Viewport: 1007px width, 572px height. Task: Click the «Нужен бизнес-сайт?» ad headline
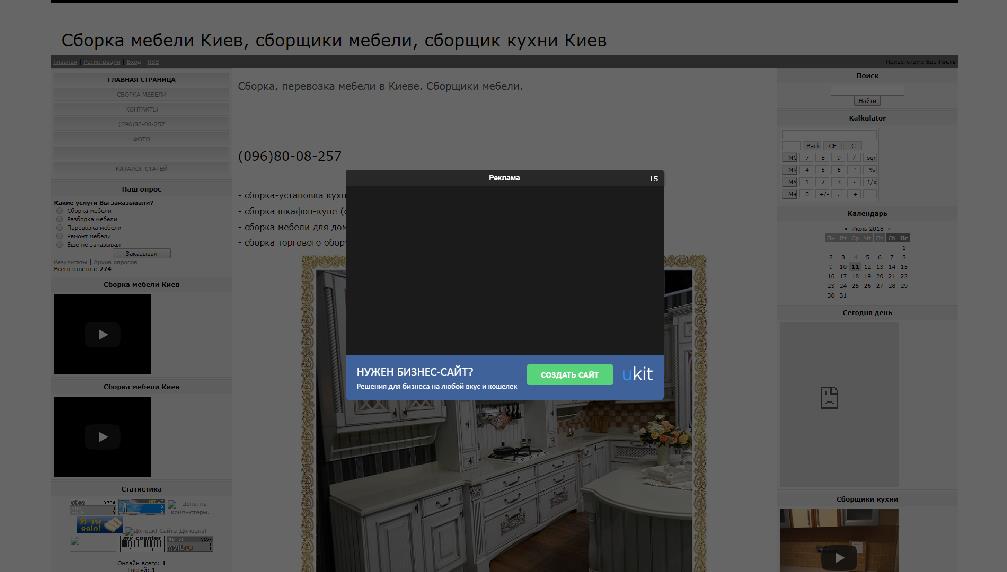(x=415, y=372)
